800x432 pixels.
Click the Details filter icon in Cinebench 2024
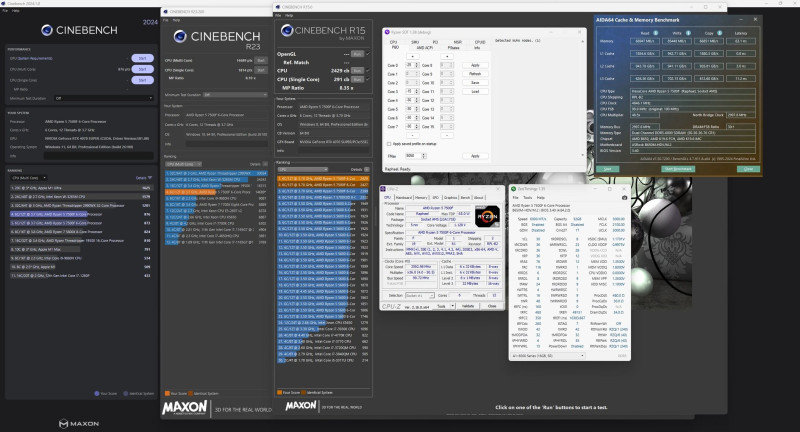149,177
